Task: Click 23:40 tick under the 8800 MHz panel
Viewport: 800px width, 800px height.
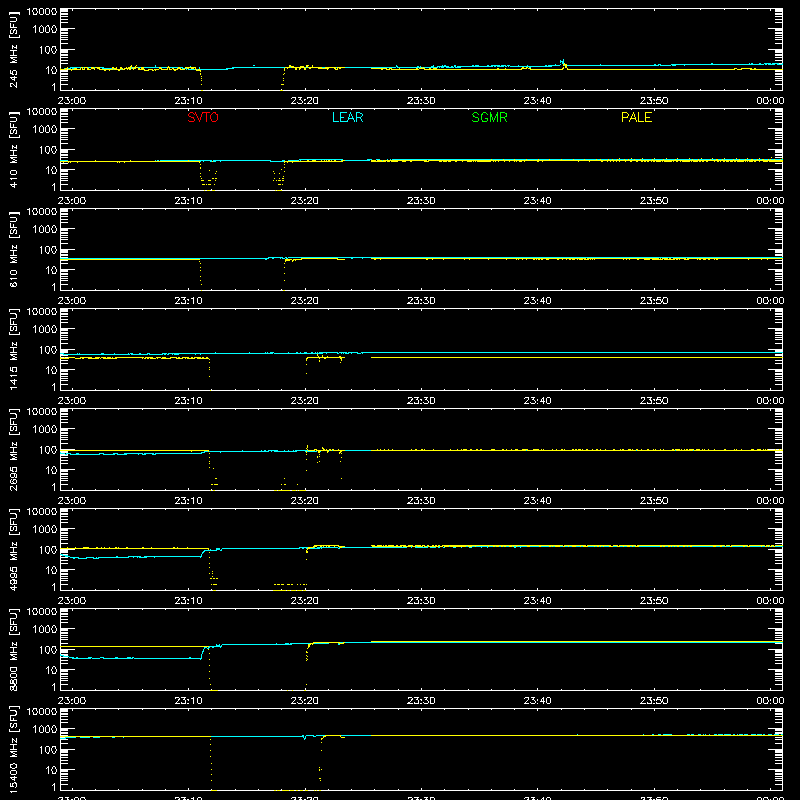Action: (537, 701)
